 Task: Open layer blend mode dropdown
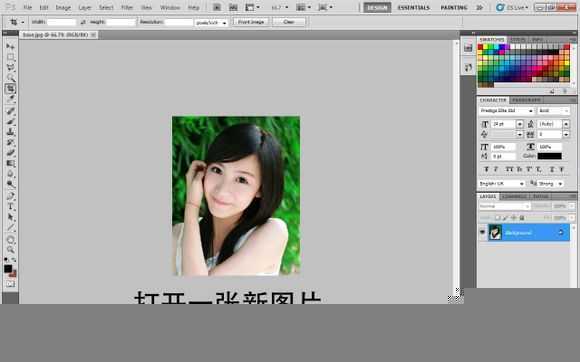coord(505,206)
